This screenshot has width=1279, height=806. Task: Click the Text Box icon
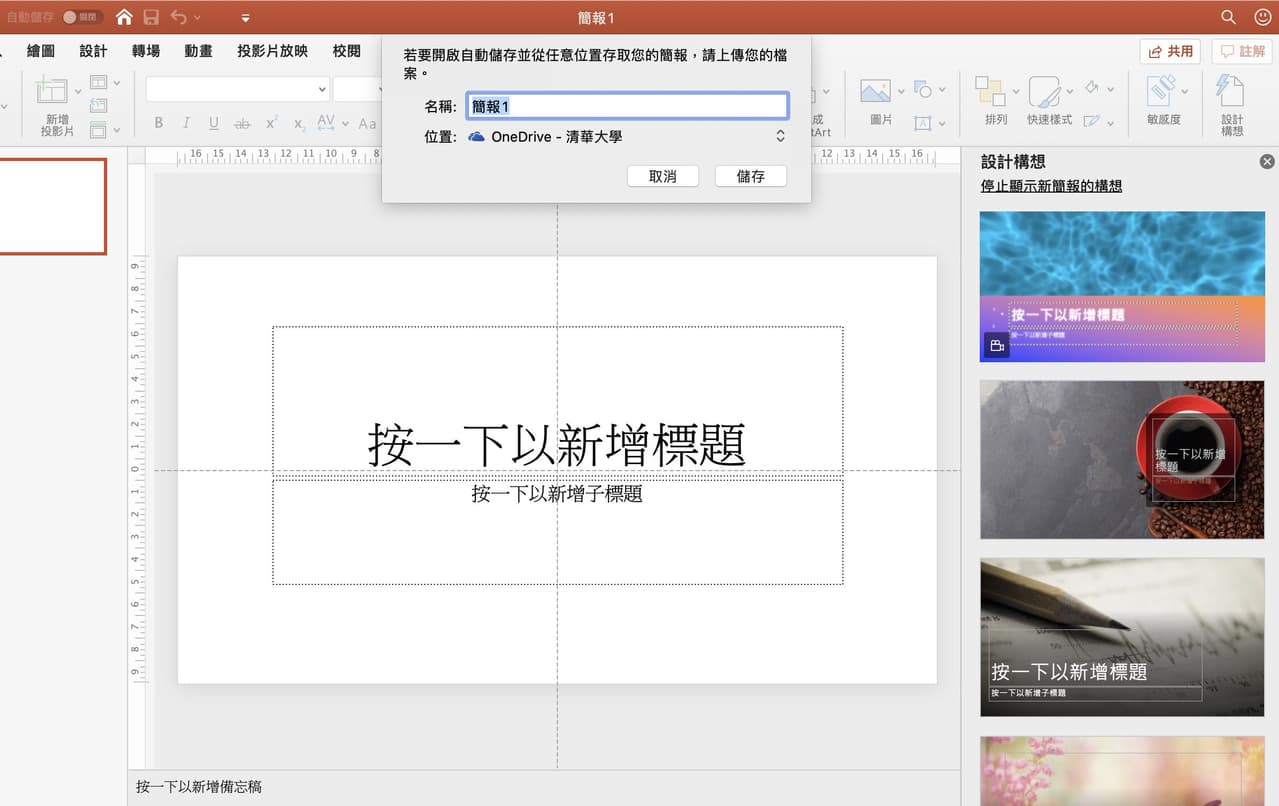click(x=923, y=123)
